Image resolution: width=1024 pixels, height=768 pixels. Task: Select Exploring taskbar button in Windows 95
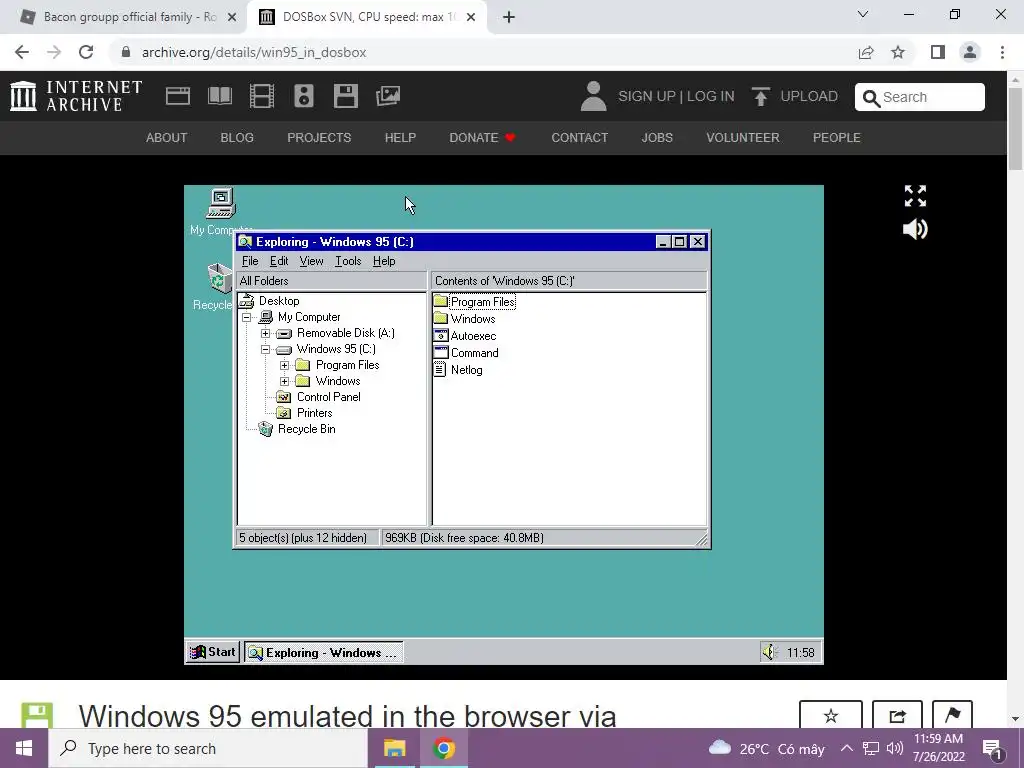pos(324,652)
